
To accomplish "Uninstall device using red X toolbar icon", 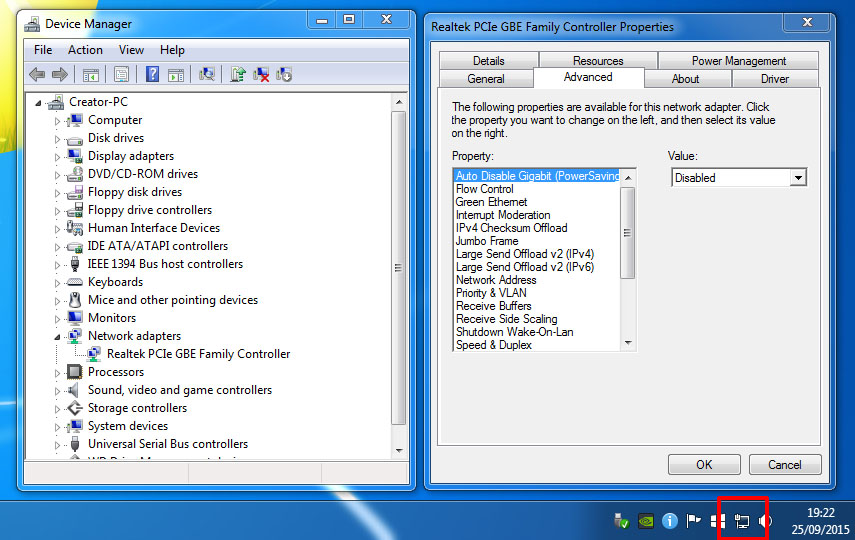I will 261,75.
